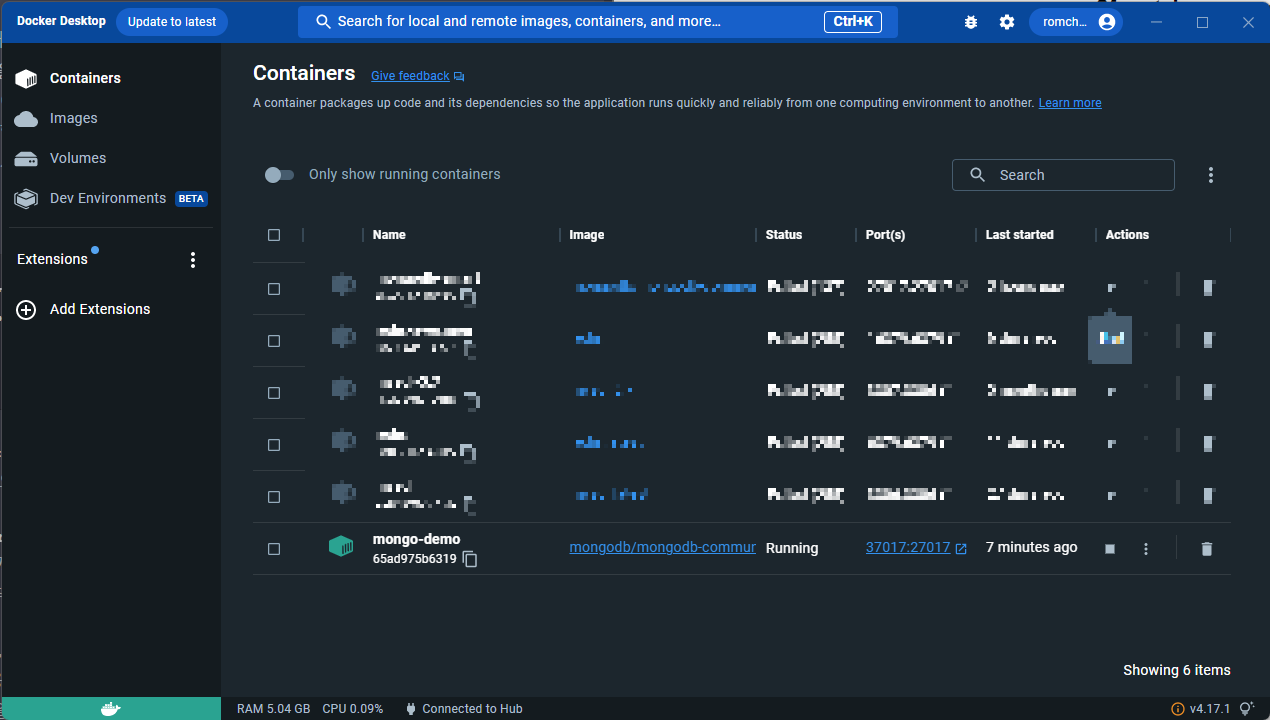This screenshot has width=1270, height=720.
Task: Click the third row container icon
Action: [343, 390]
